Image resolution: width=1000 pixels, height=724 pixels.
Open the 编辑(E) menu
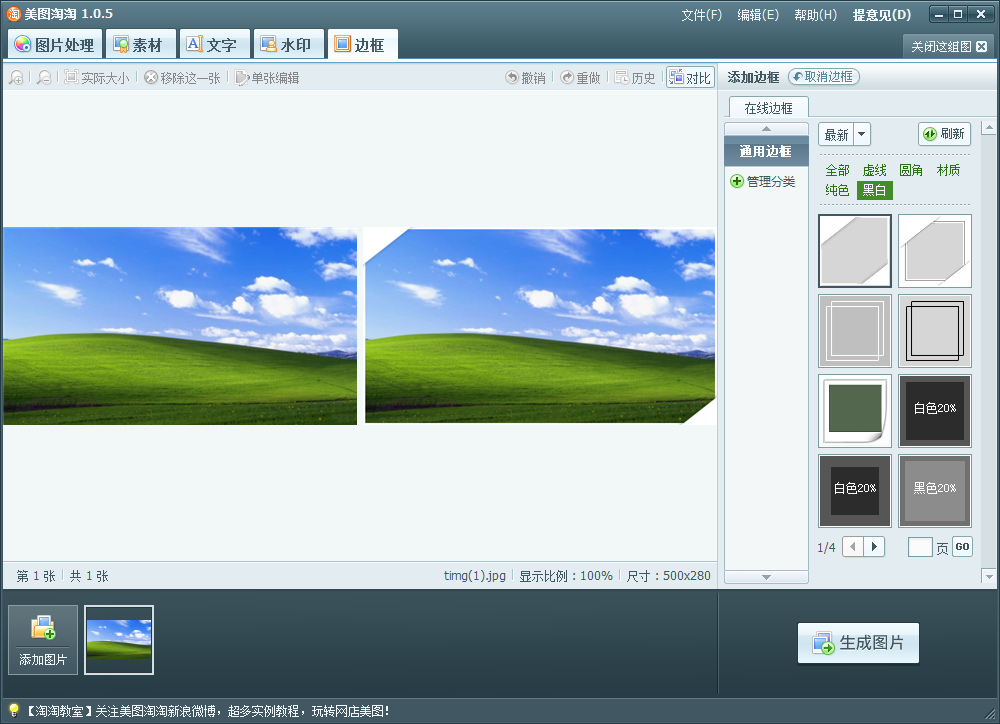[x=758, y=15]
